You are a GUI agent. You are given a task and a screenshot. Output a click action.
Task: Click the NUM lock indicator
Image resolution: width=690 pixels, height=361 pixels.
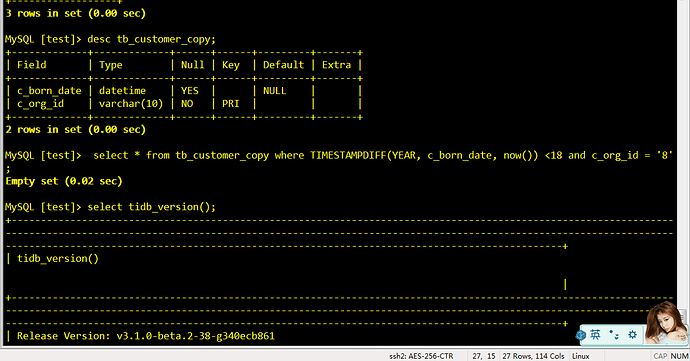click(679, 356)
